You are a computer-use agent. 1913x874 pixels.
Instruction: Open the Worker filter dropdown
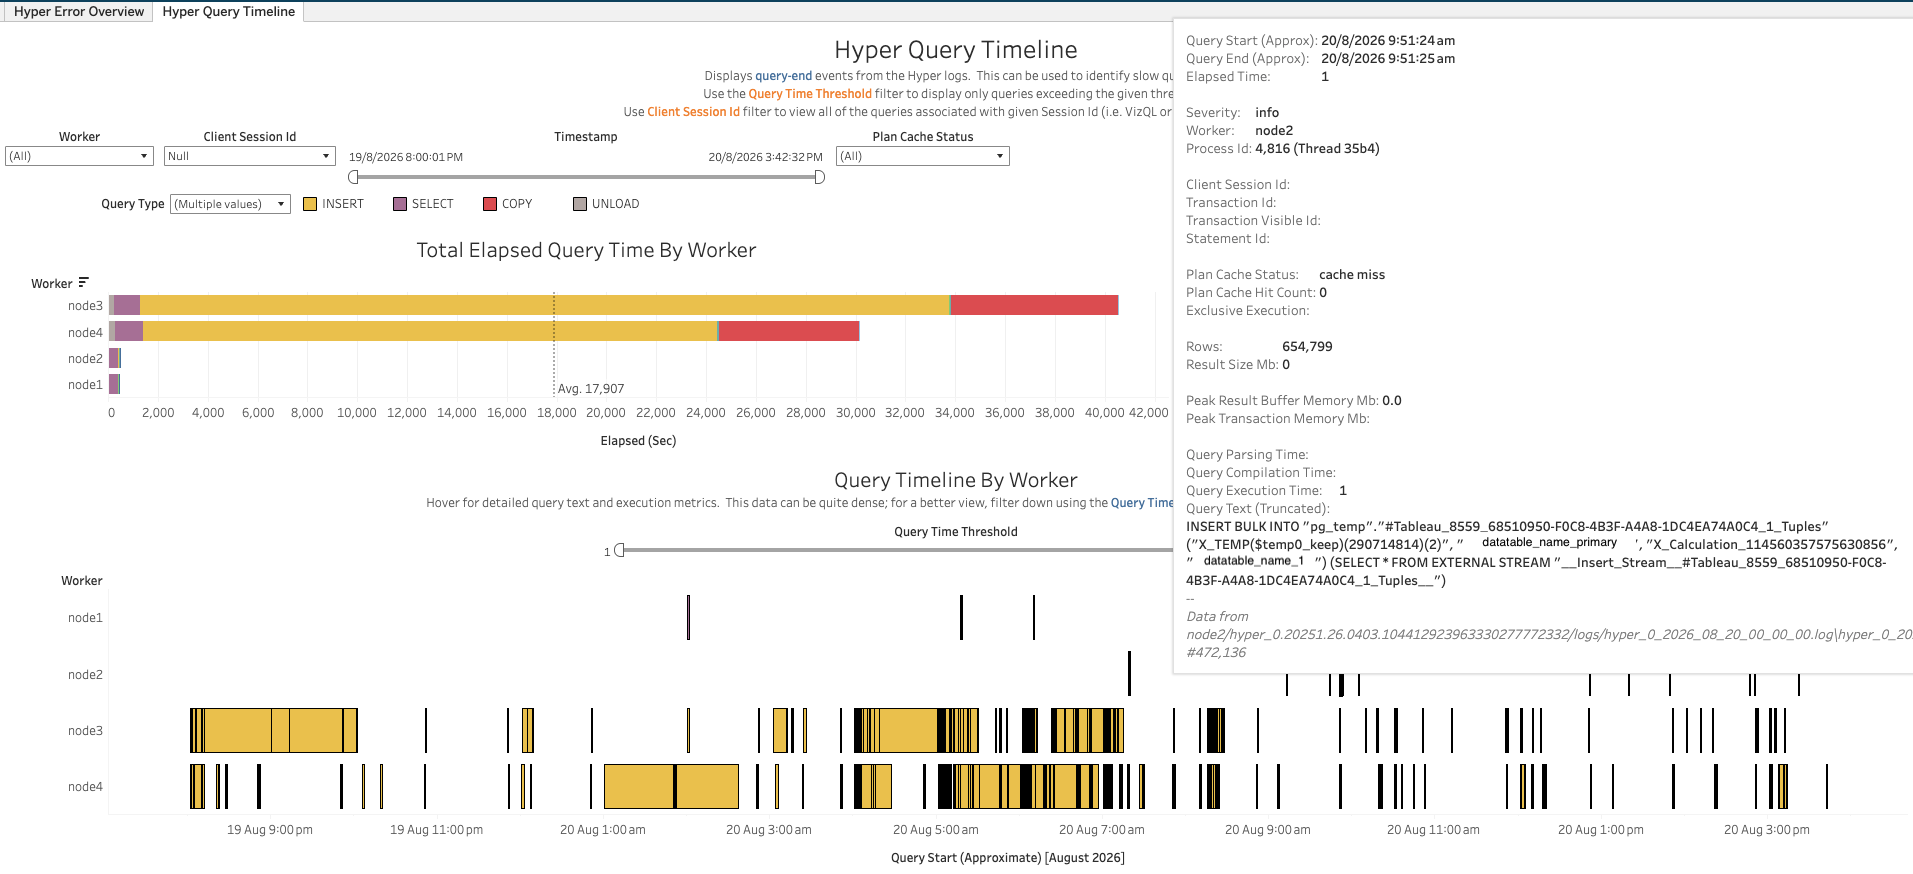(80, 156)
